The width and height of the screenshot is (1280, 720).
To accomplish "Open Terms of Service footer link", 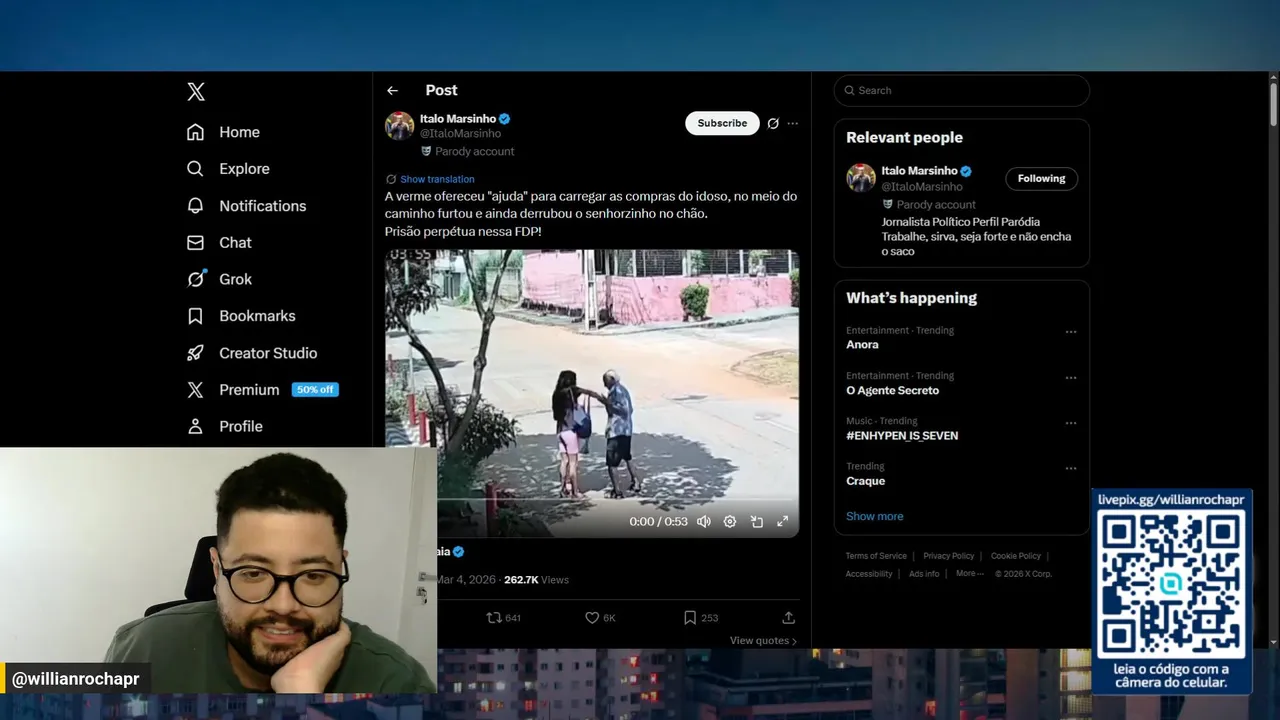I will coord(876,556).
